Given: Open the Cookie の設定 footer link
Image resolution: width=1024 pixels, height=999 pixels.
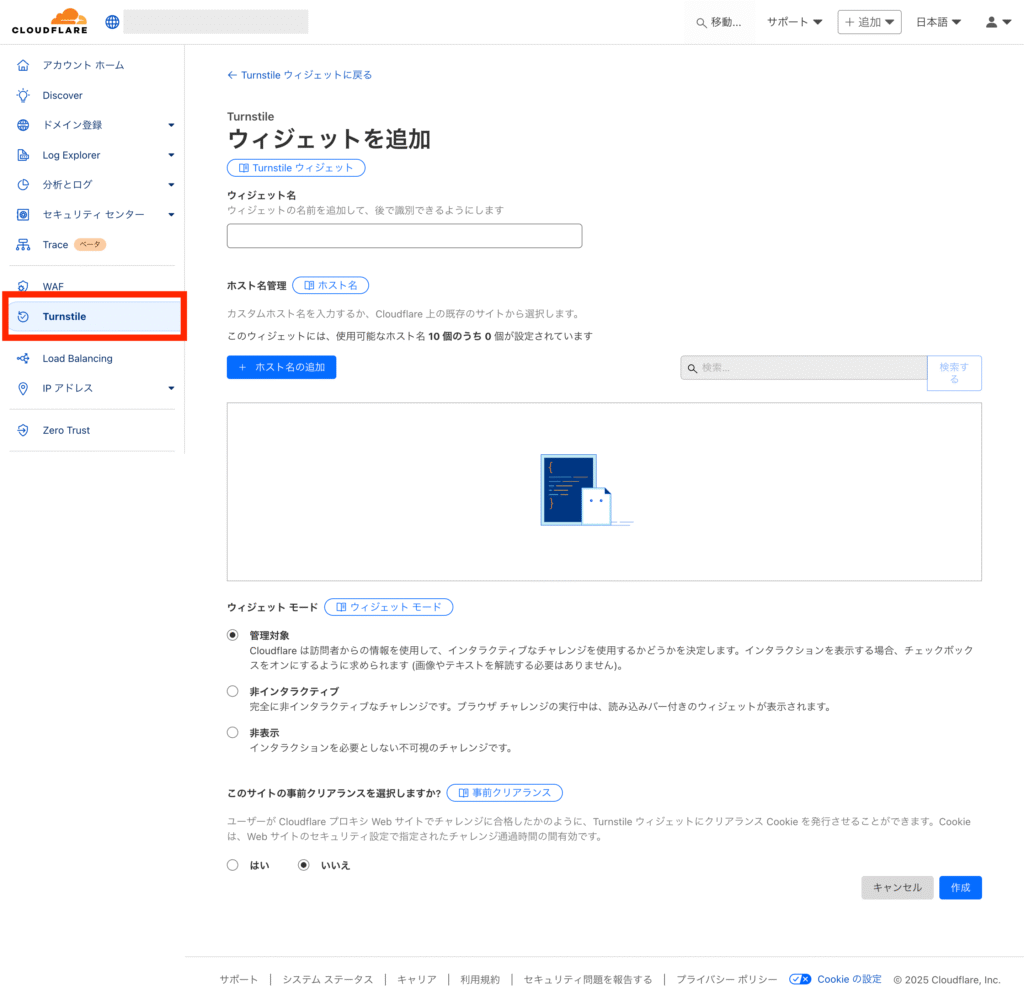Looking at the screenshot, I should (x=849, y=979).
